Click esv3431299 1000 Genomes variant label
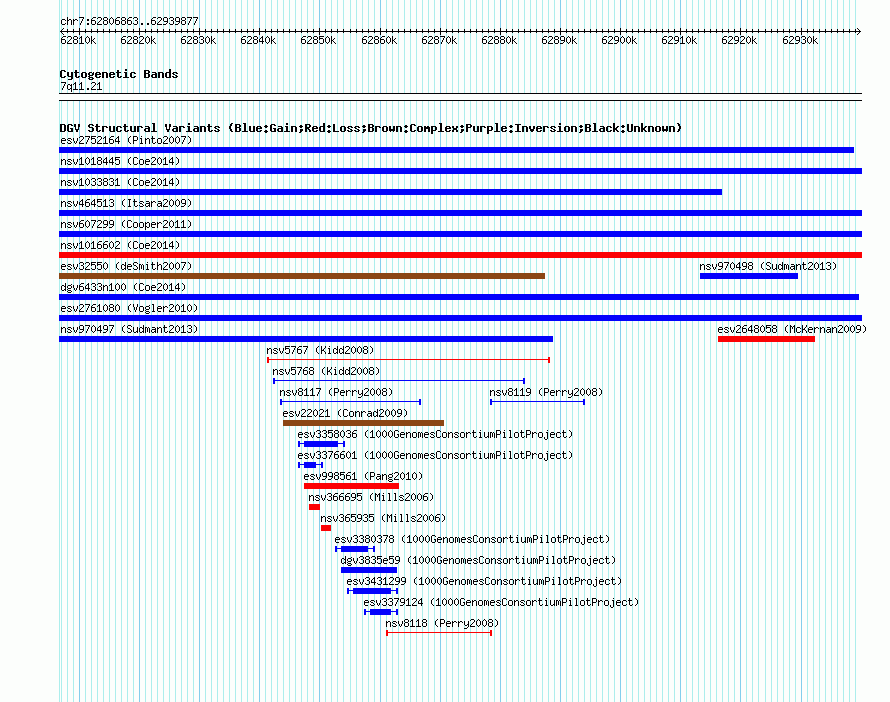This screenshot has width=890, height=702. point(484,581)
